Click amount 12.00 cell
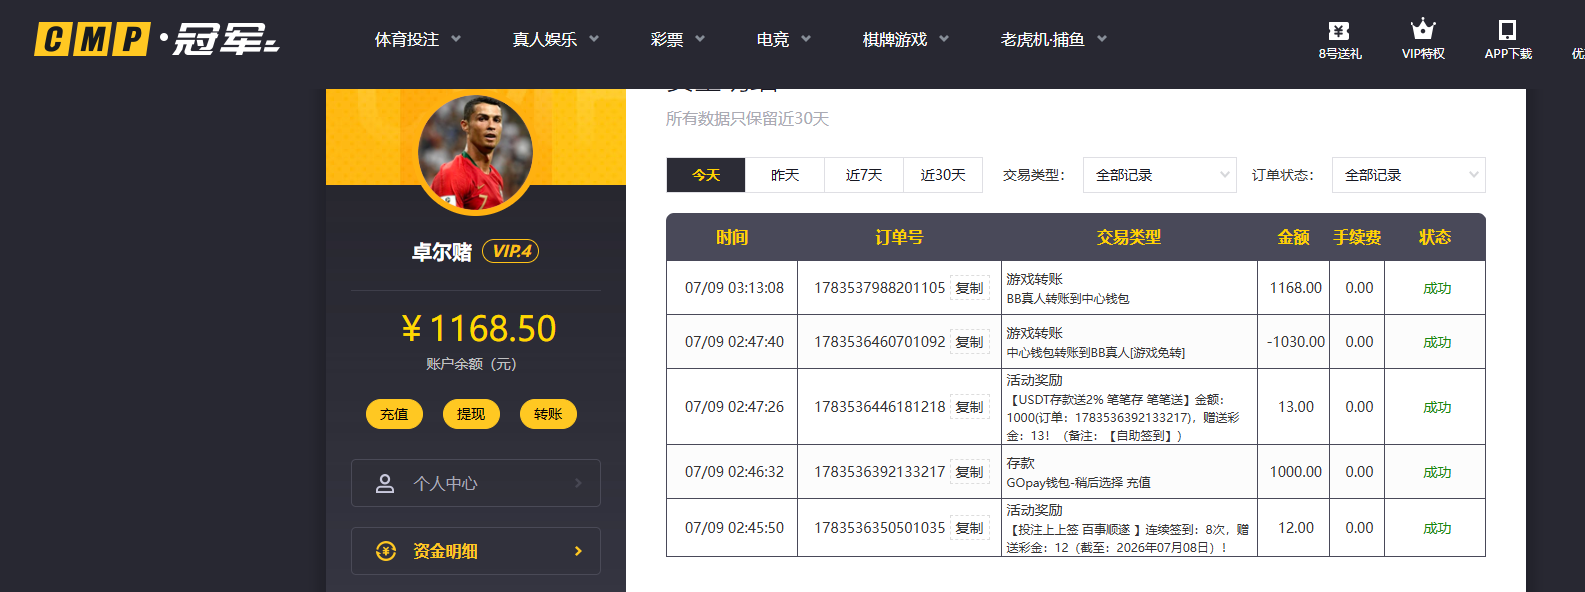The height and width of the screenshot is (592, 1585). 1296,528
